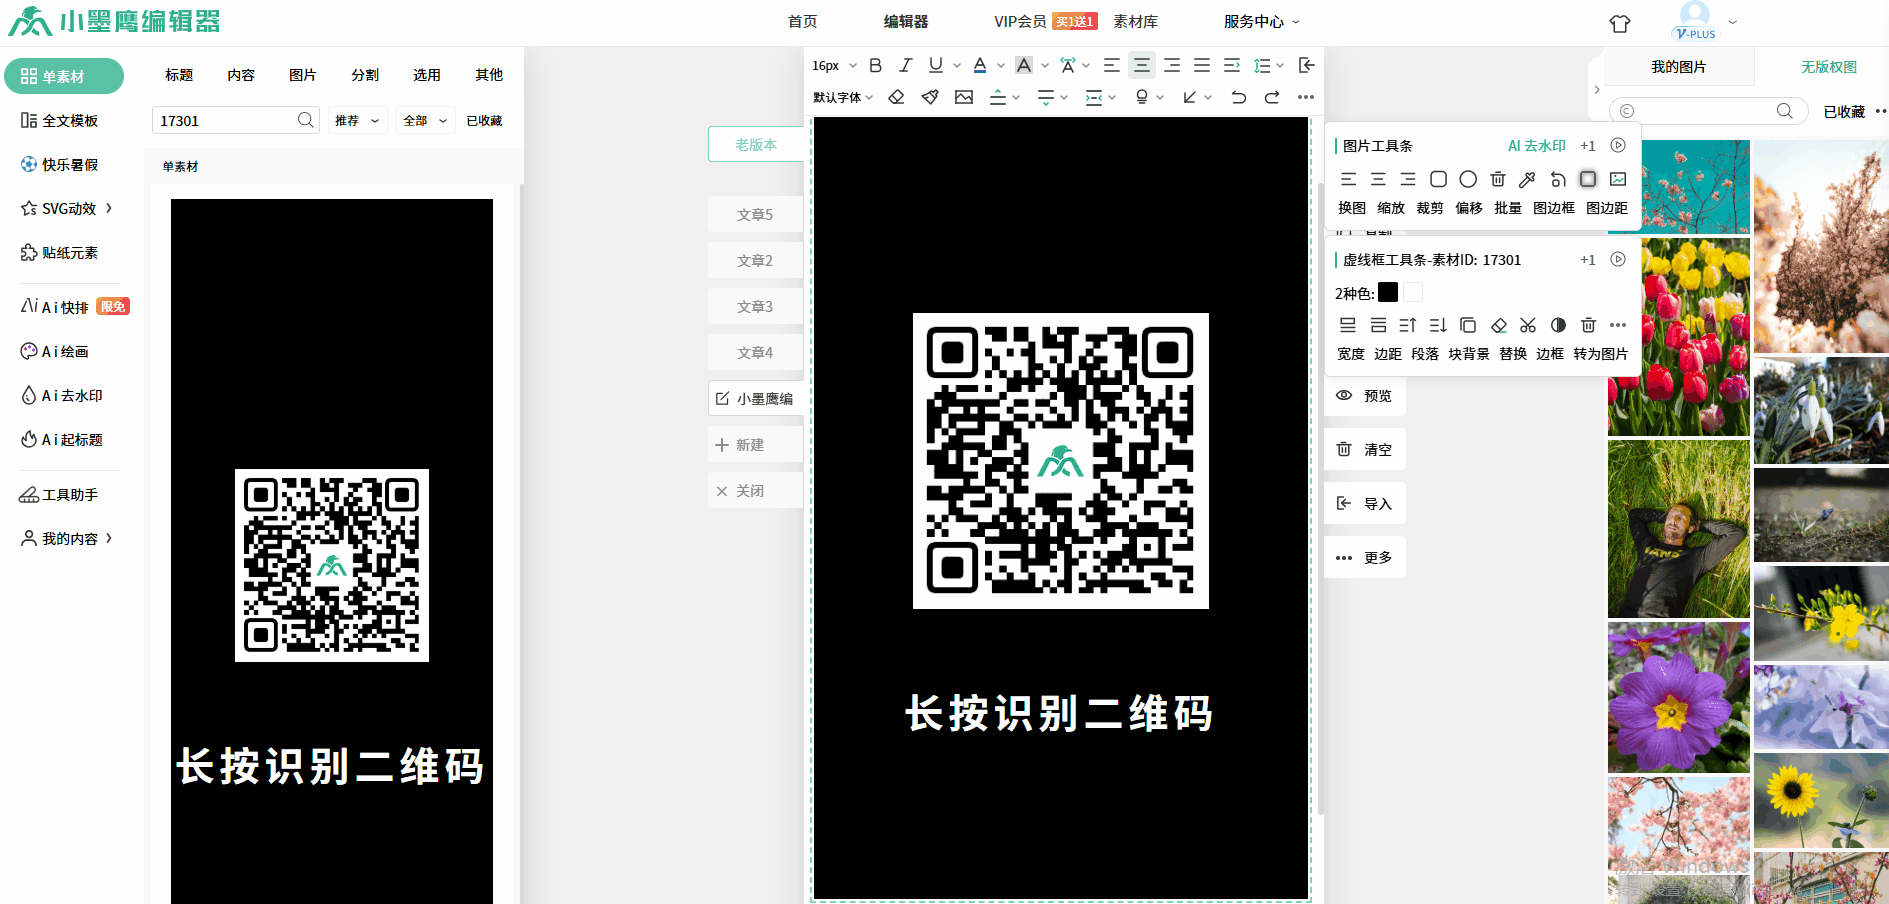Delete block using dashed-frame toolbar trash icon
This screenshot has width=1889, height=904.
(x=1588, y=325)
